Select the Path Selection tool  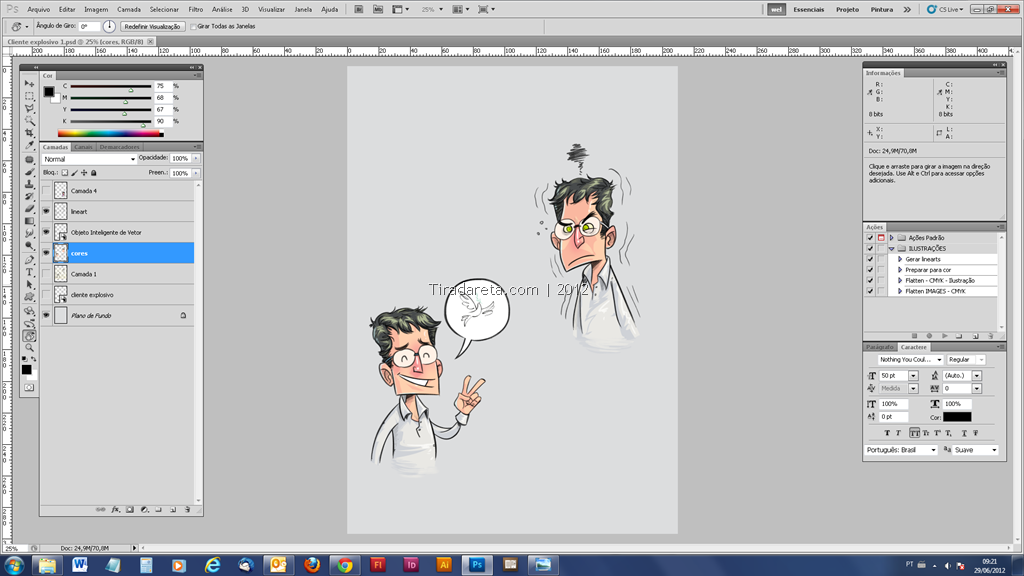tap(29, 285)
